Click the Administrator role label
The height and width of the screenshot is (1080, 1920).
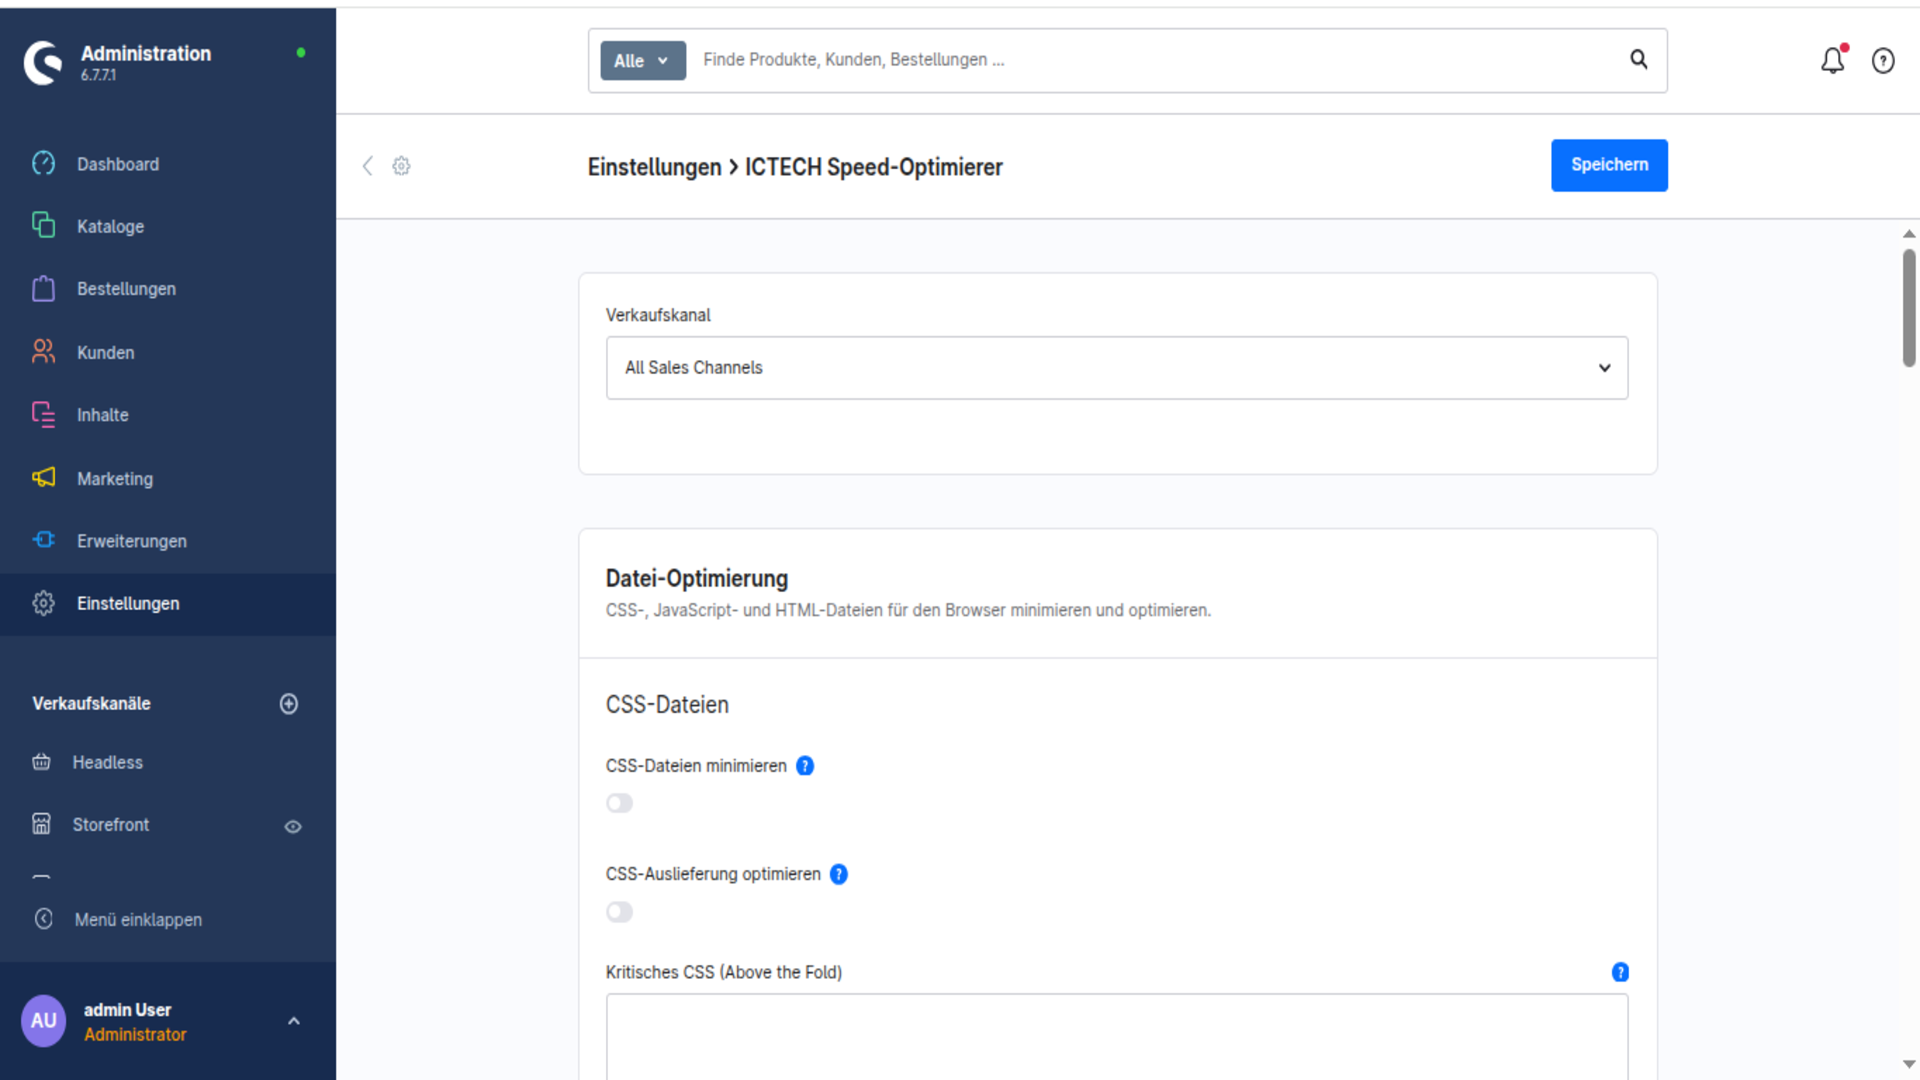(135, 1035)
